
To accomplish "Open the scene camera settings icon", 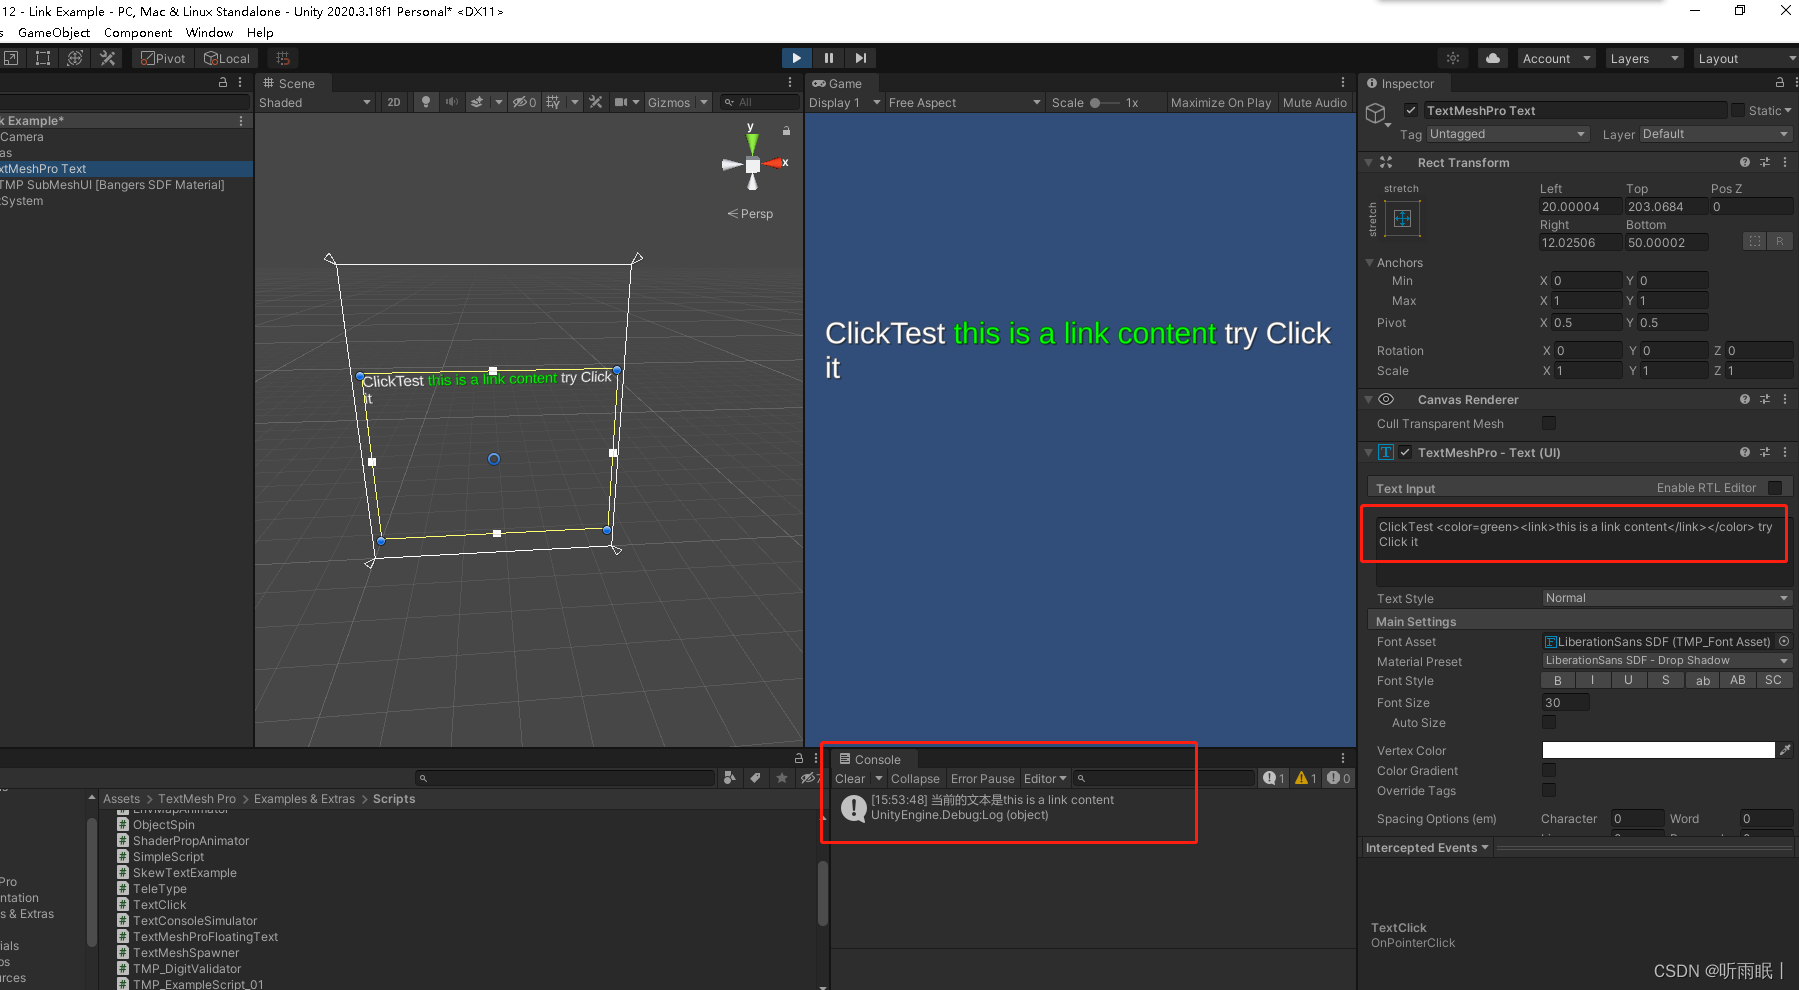I will pos(621,102).
